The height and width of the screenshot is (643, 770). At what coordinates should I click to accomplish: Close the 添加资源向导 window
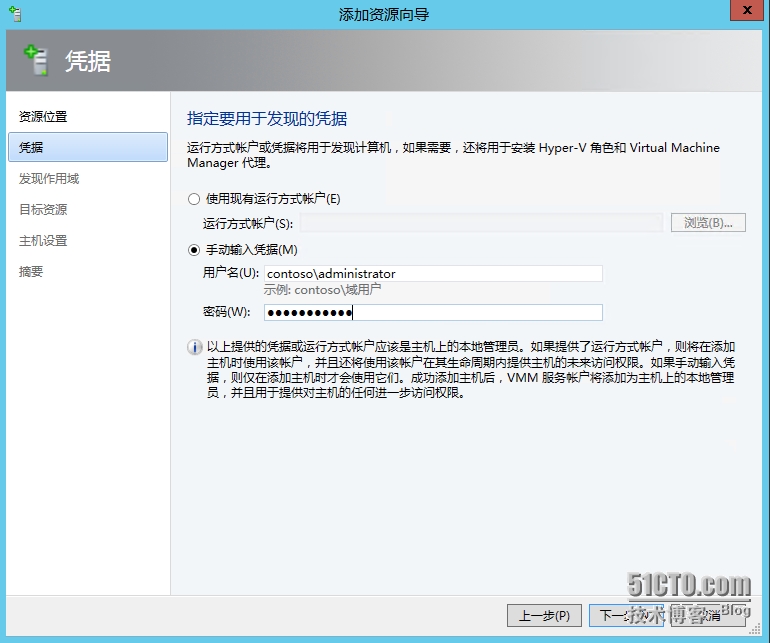pos(747,10)
